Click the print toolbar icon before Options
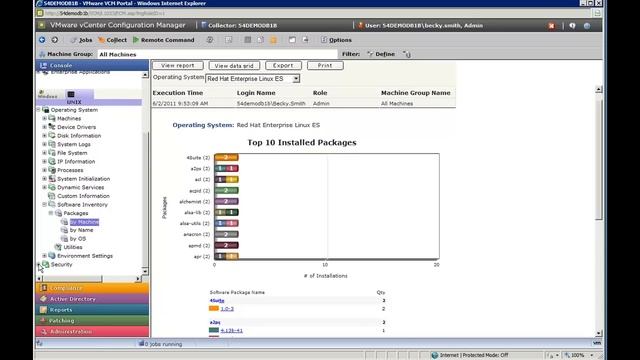The width and height of the screenshot is (640, 360). point(305,40)
